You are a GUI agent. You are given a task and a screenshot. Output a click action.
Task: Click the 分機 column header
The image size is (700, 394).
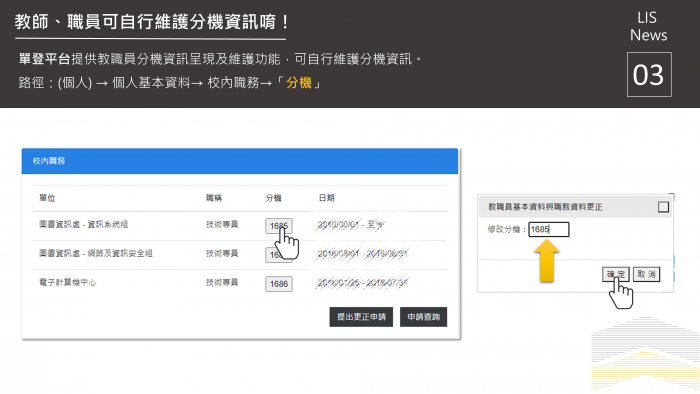[x=273, y=198]
